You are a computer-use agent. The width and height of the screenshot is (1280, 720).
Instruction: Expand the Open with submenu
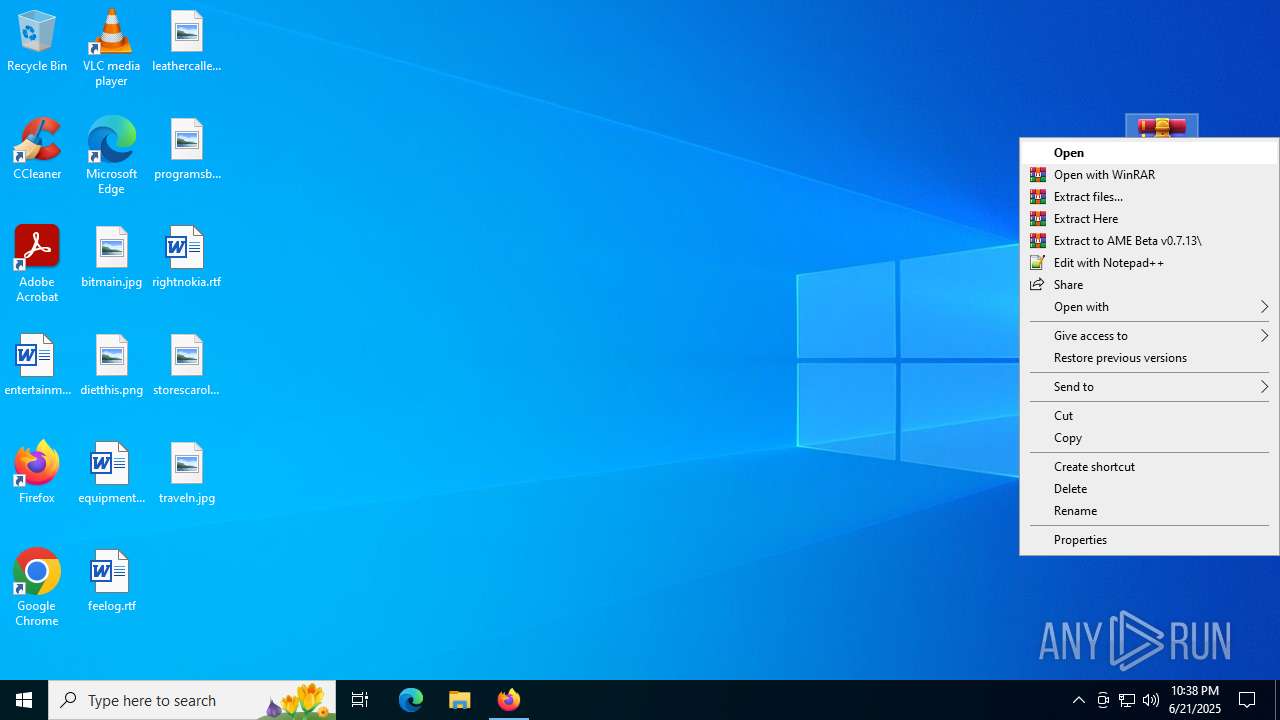coord(1149,307)
